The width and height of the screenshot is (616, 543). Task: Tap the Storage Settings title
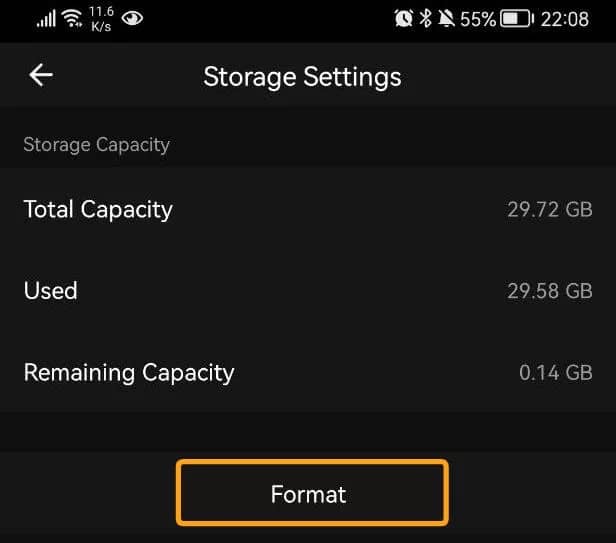pyautogui.click(x=302, y=77)
